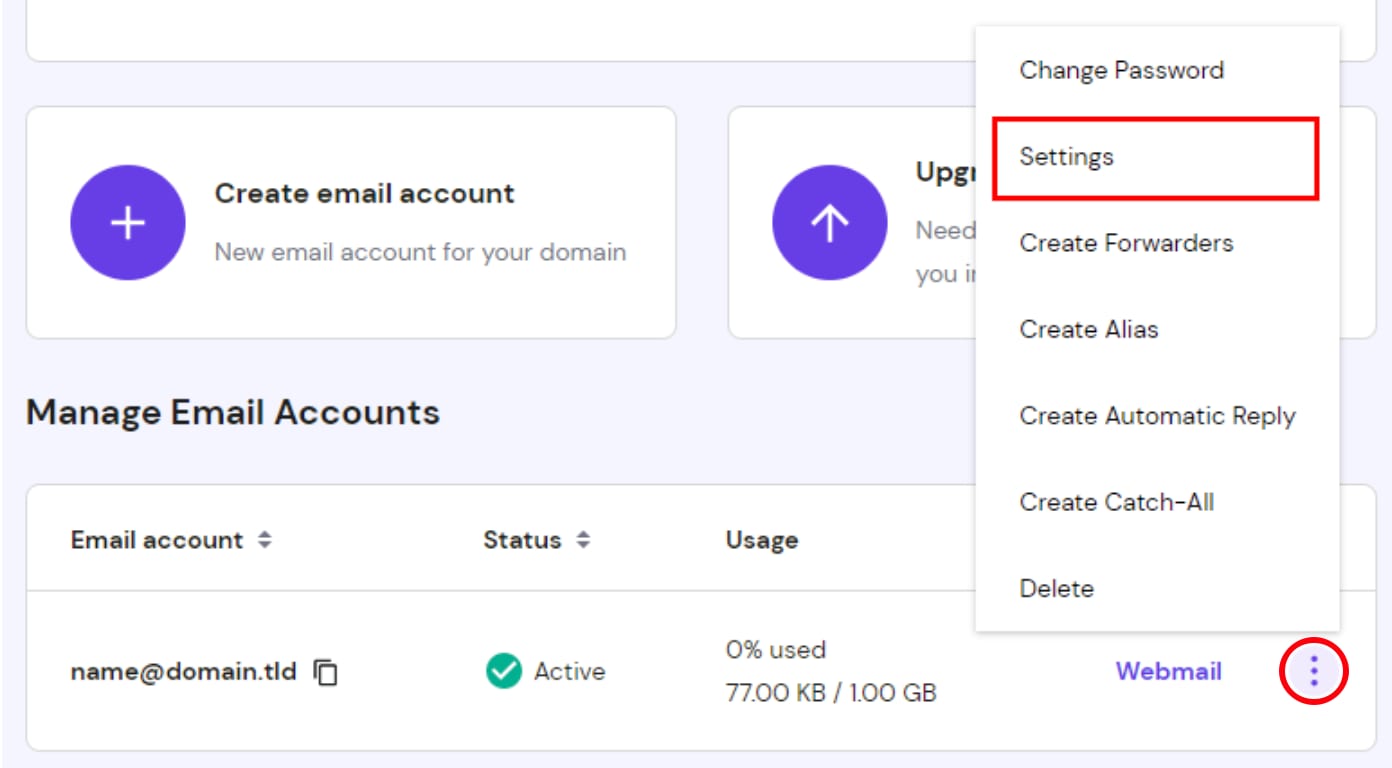Viewport: 1392px width, 768px height.
Task: Choose Change Password from the menu
Action: 1121,70
